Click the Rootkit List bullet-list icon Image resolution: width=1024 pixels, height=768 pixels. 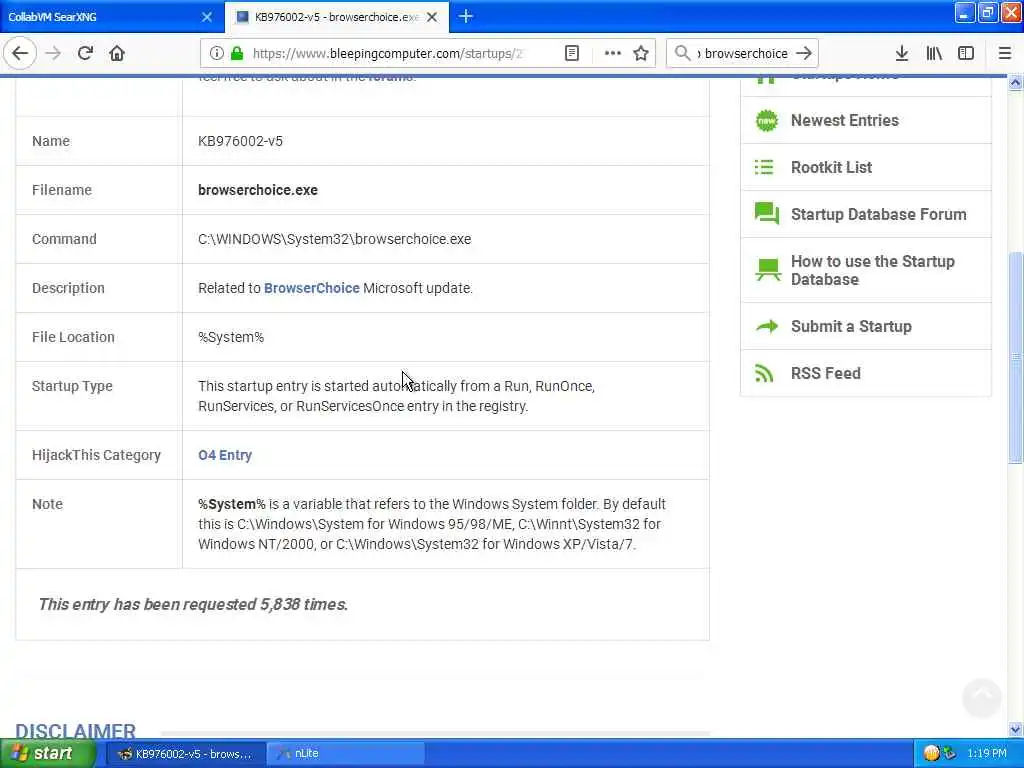pos(764,167)
